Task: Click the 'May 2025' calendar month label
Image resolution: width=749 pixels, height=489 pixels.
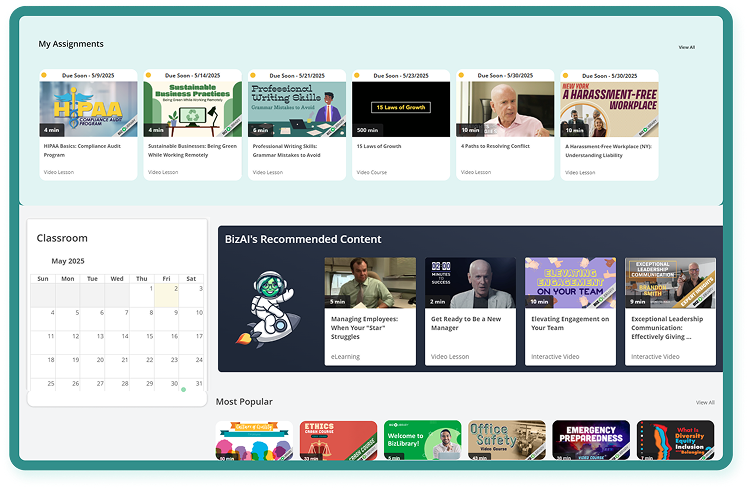Action: point(68,261)
